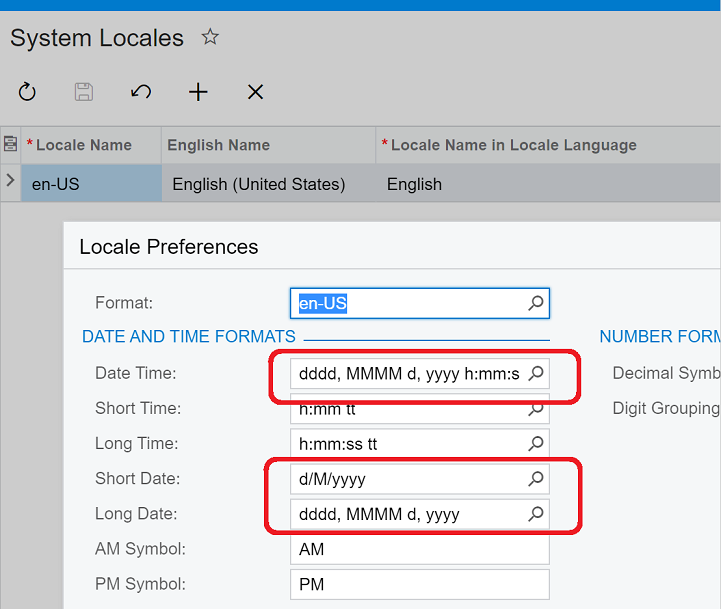Screen dimensions: 721x609
Task: Add System Locales to favorites with star
Action: click(210, 37)
